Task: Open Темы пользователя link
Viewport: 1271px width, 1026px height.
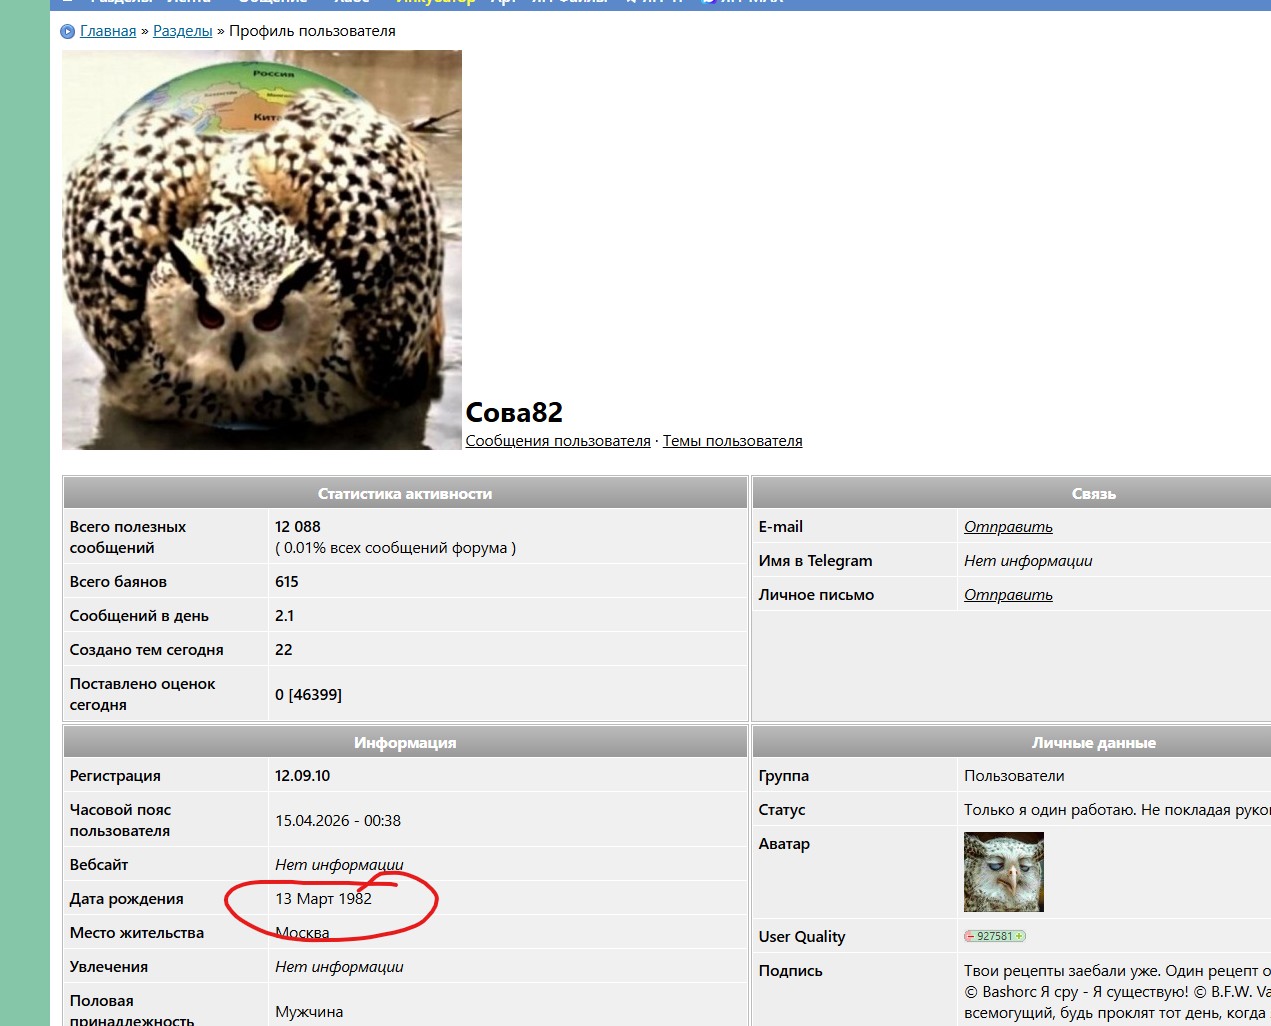Action: tap(733, 441)
